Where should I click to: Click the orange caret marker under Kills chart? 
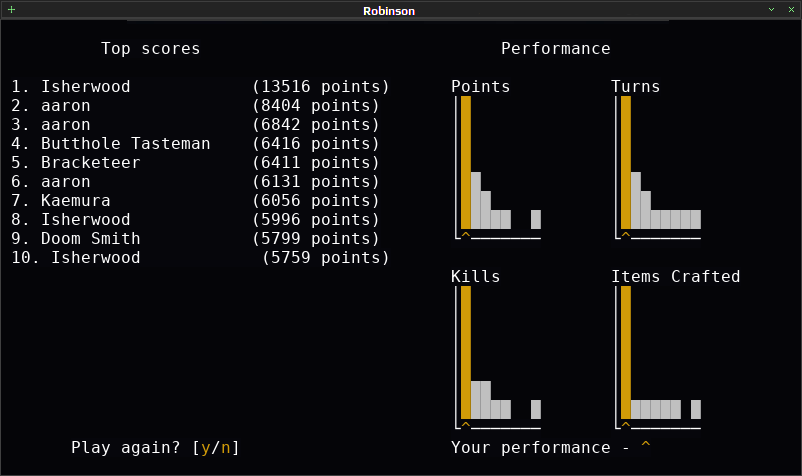pos(465,425)
